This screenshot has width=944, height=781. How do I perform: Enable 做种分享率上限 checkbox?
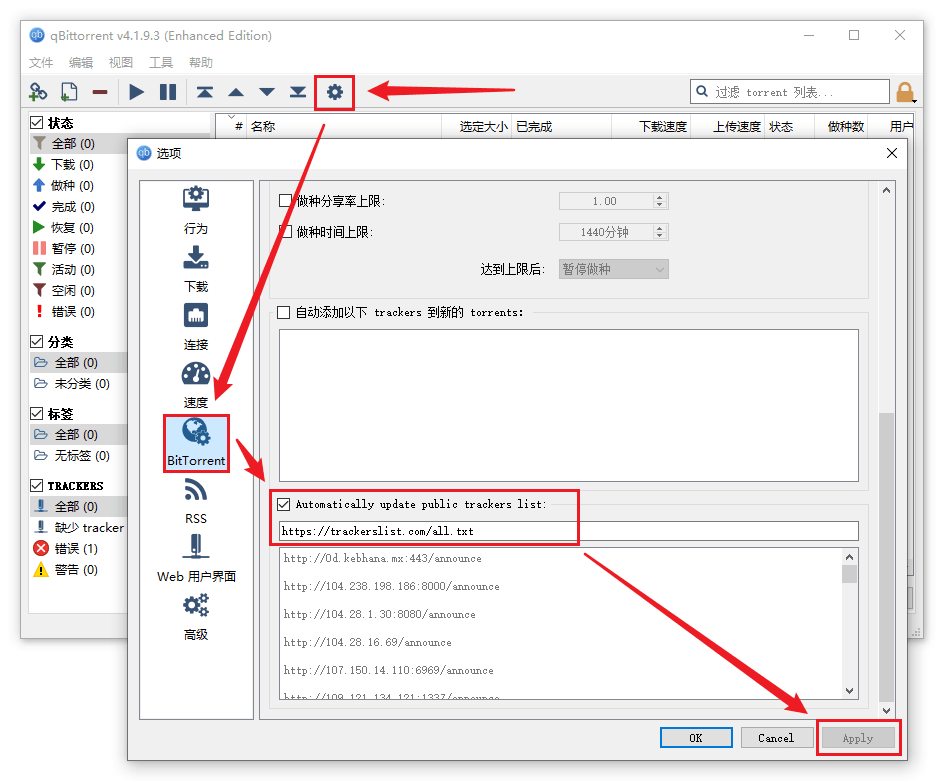click(285, 201)
